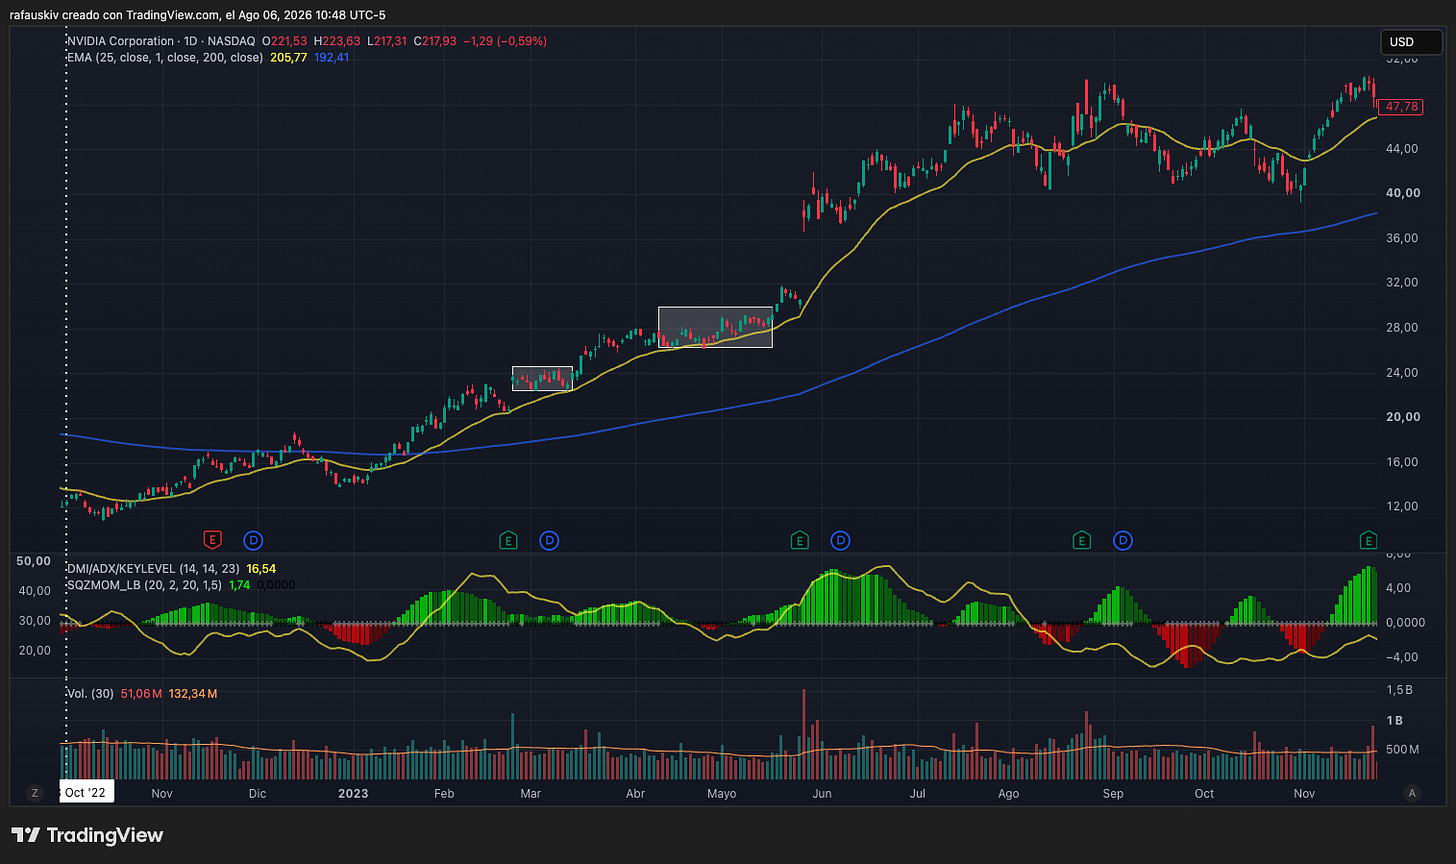Click the close price value C217,93

click(x=435, y=41)
